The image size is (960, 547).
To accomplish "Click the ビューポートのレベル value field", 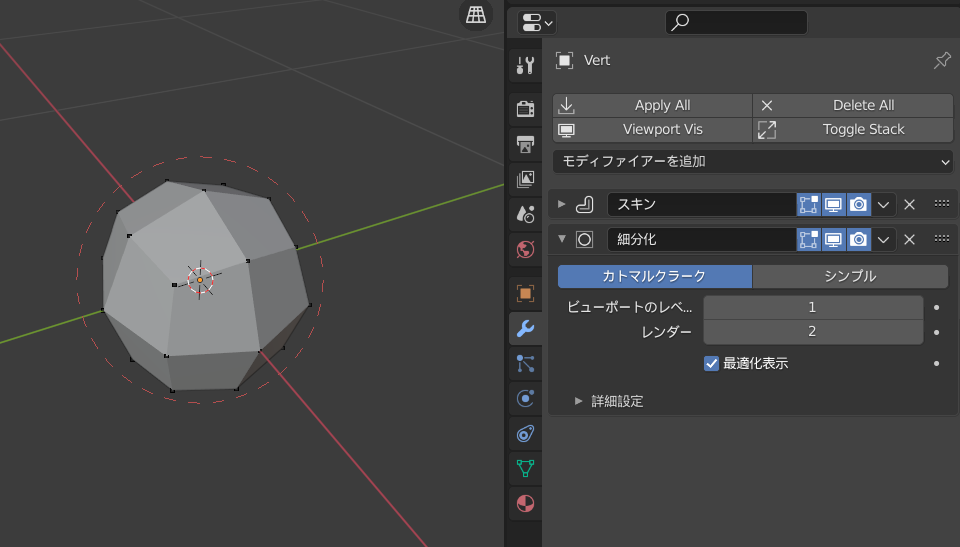I will tap(813, 307).
